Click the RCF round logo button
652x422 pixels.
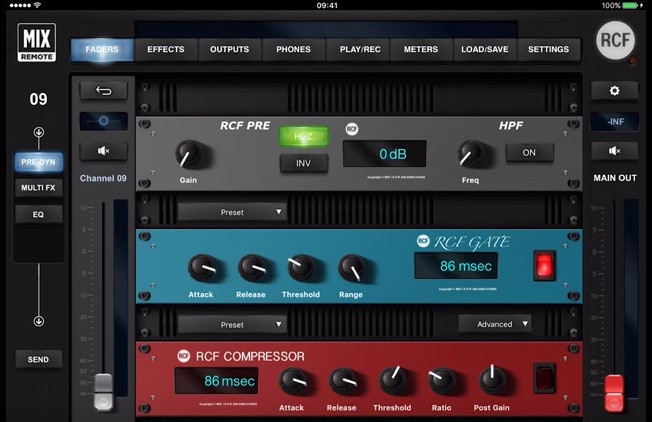point(615,41)
